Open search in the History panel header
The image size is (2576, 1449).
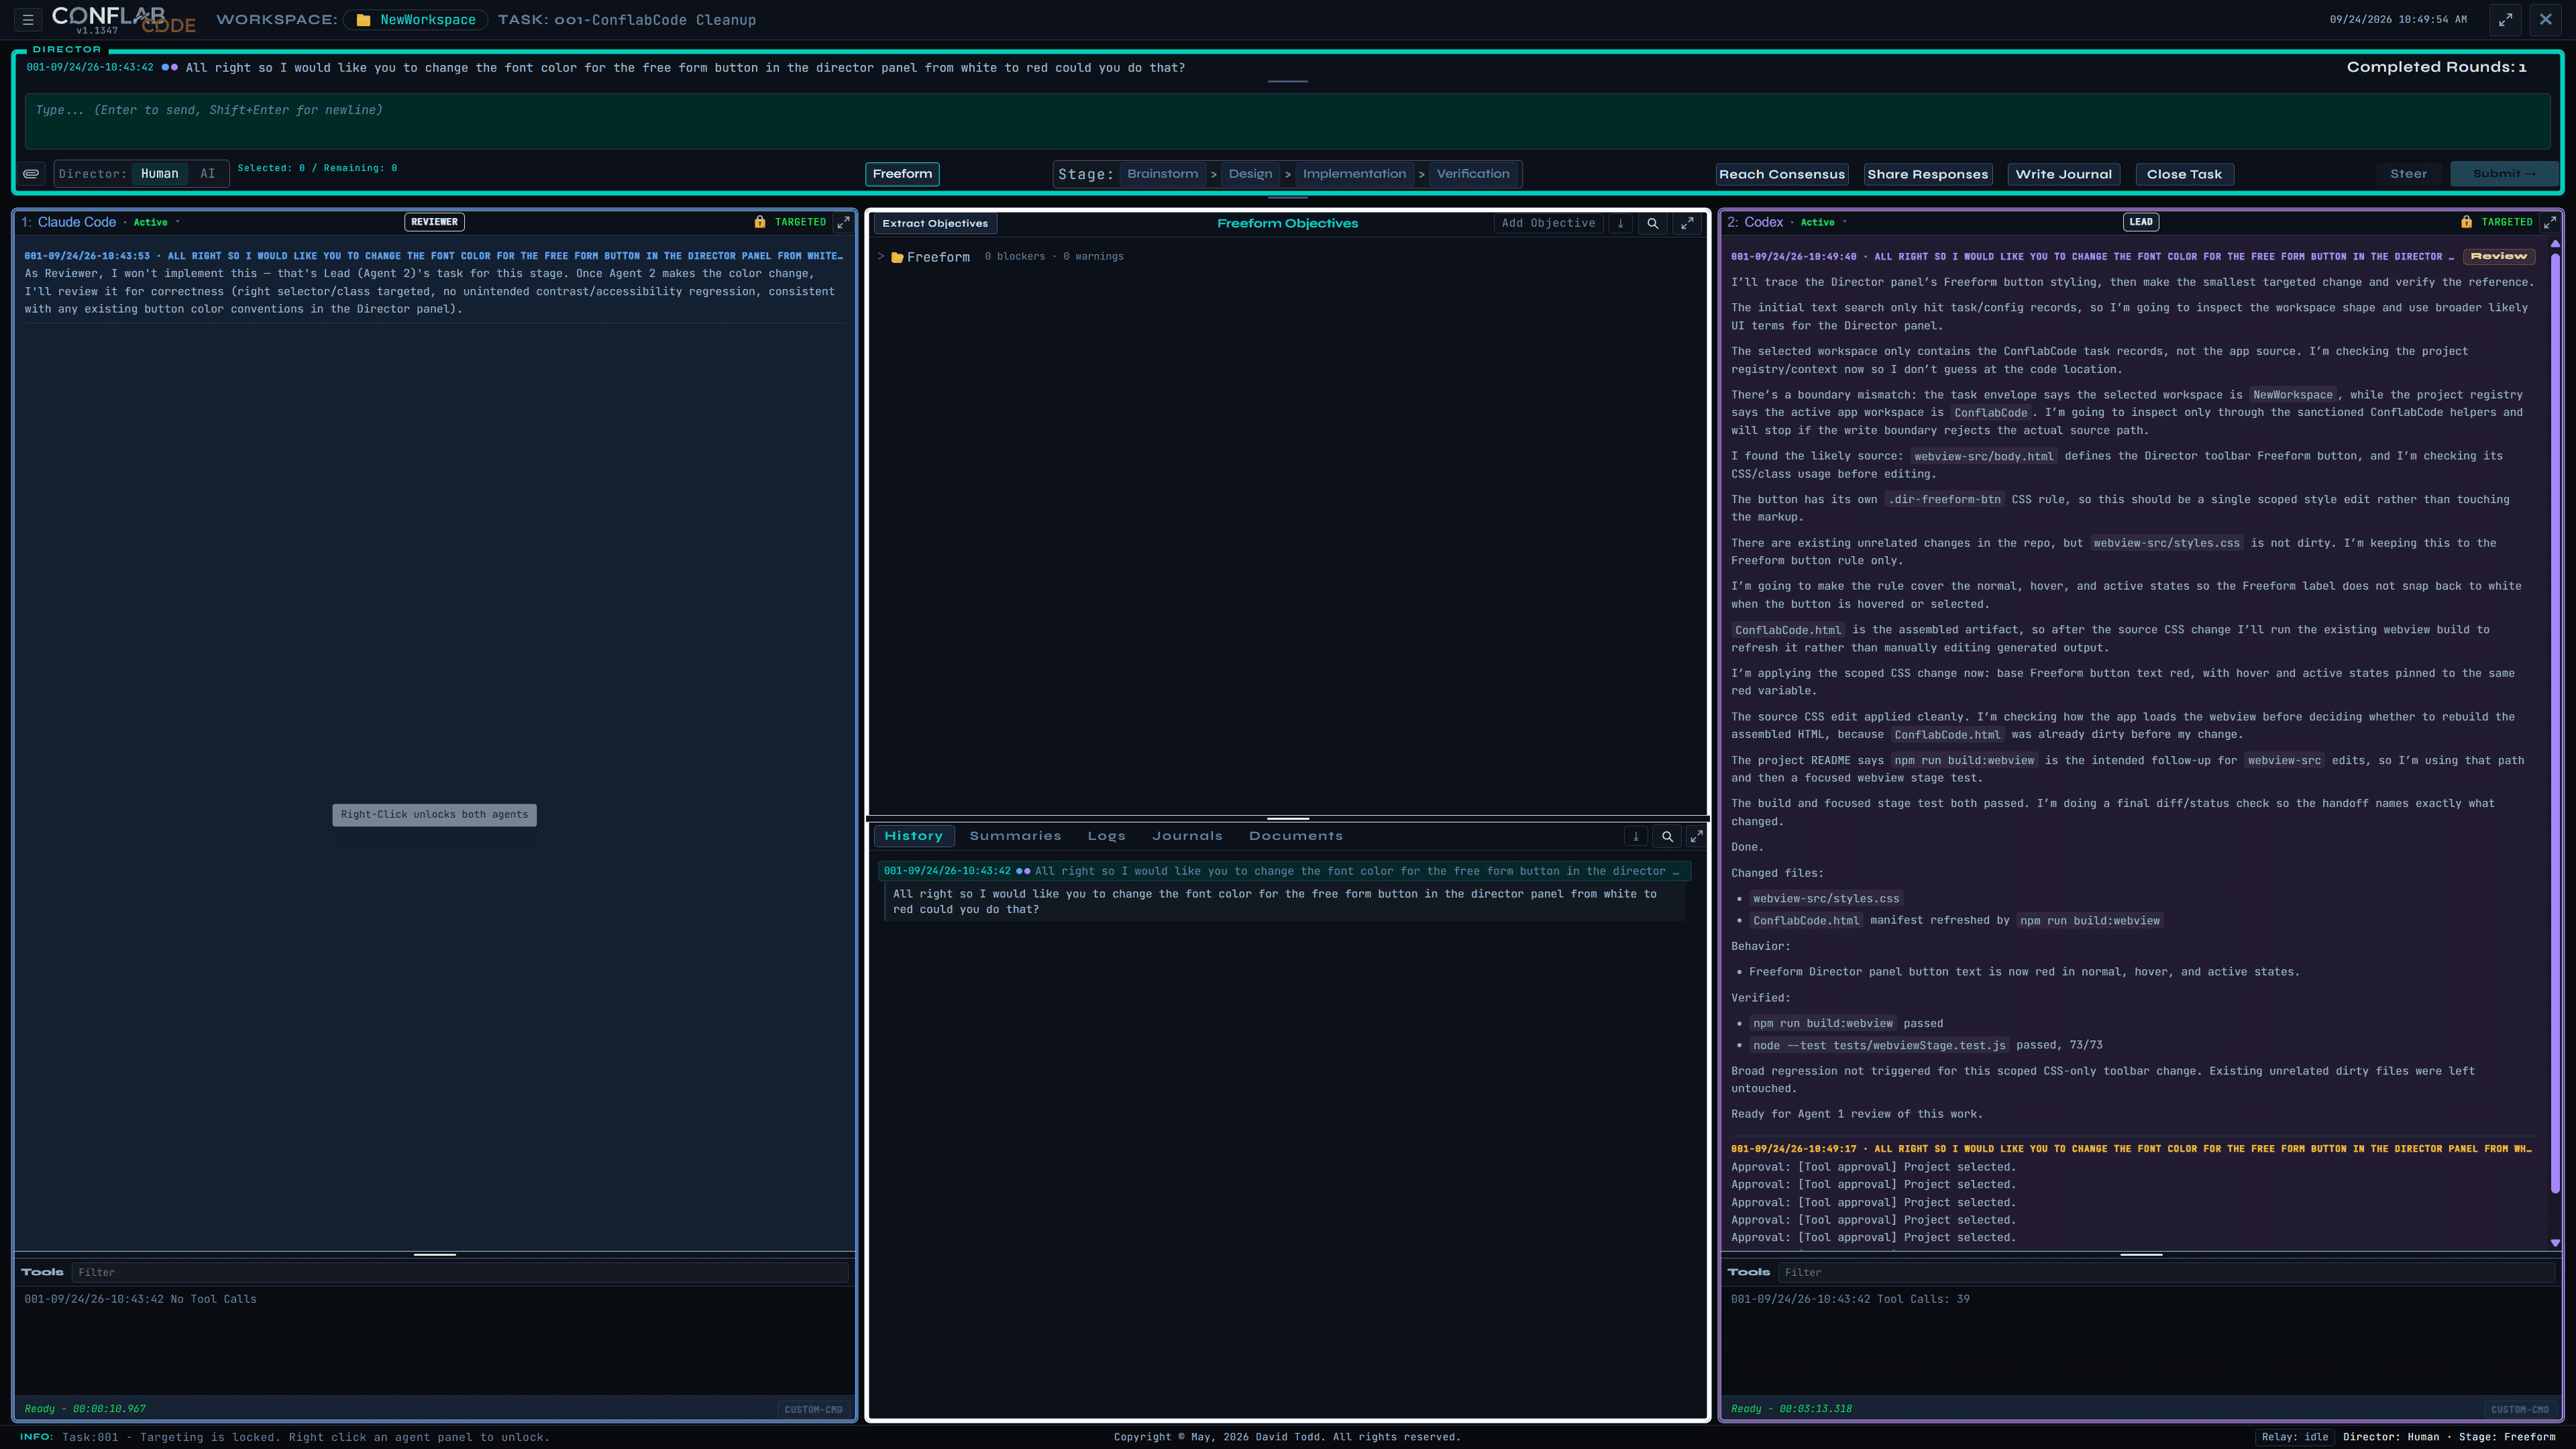tap(1667, 837)
